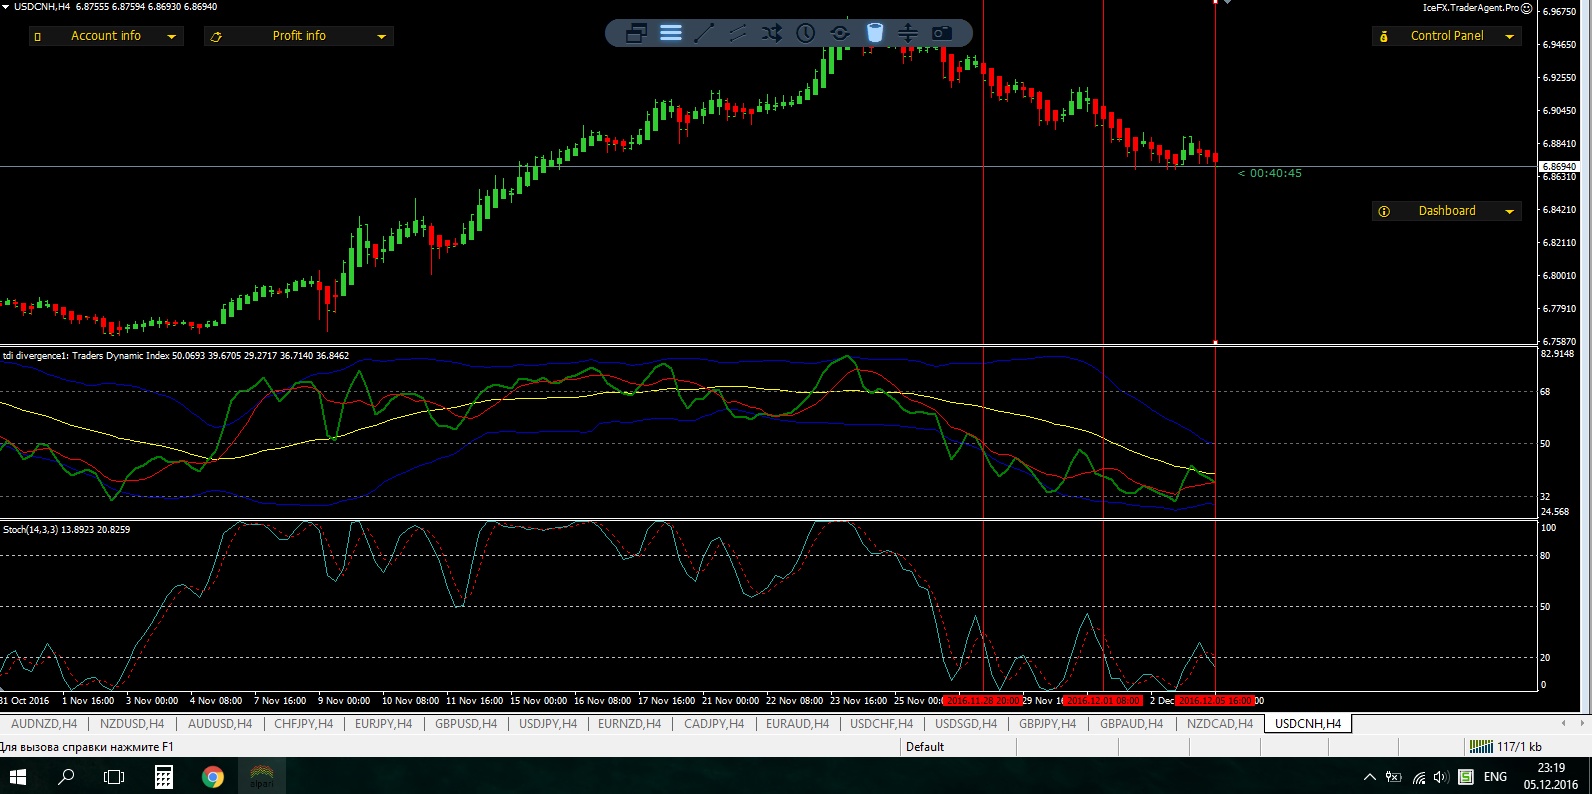Click IceFX TraderAgent Pro smiley icon

pos(1527,8)
